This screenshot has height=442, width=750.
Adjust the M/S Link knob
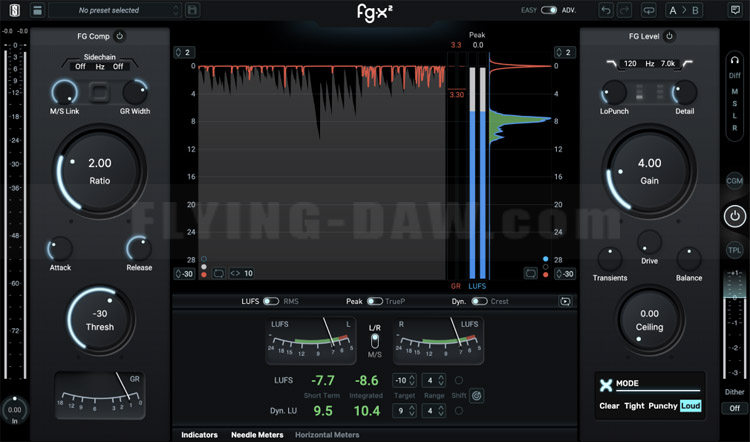click(x=65, y=92)
